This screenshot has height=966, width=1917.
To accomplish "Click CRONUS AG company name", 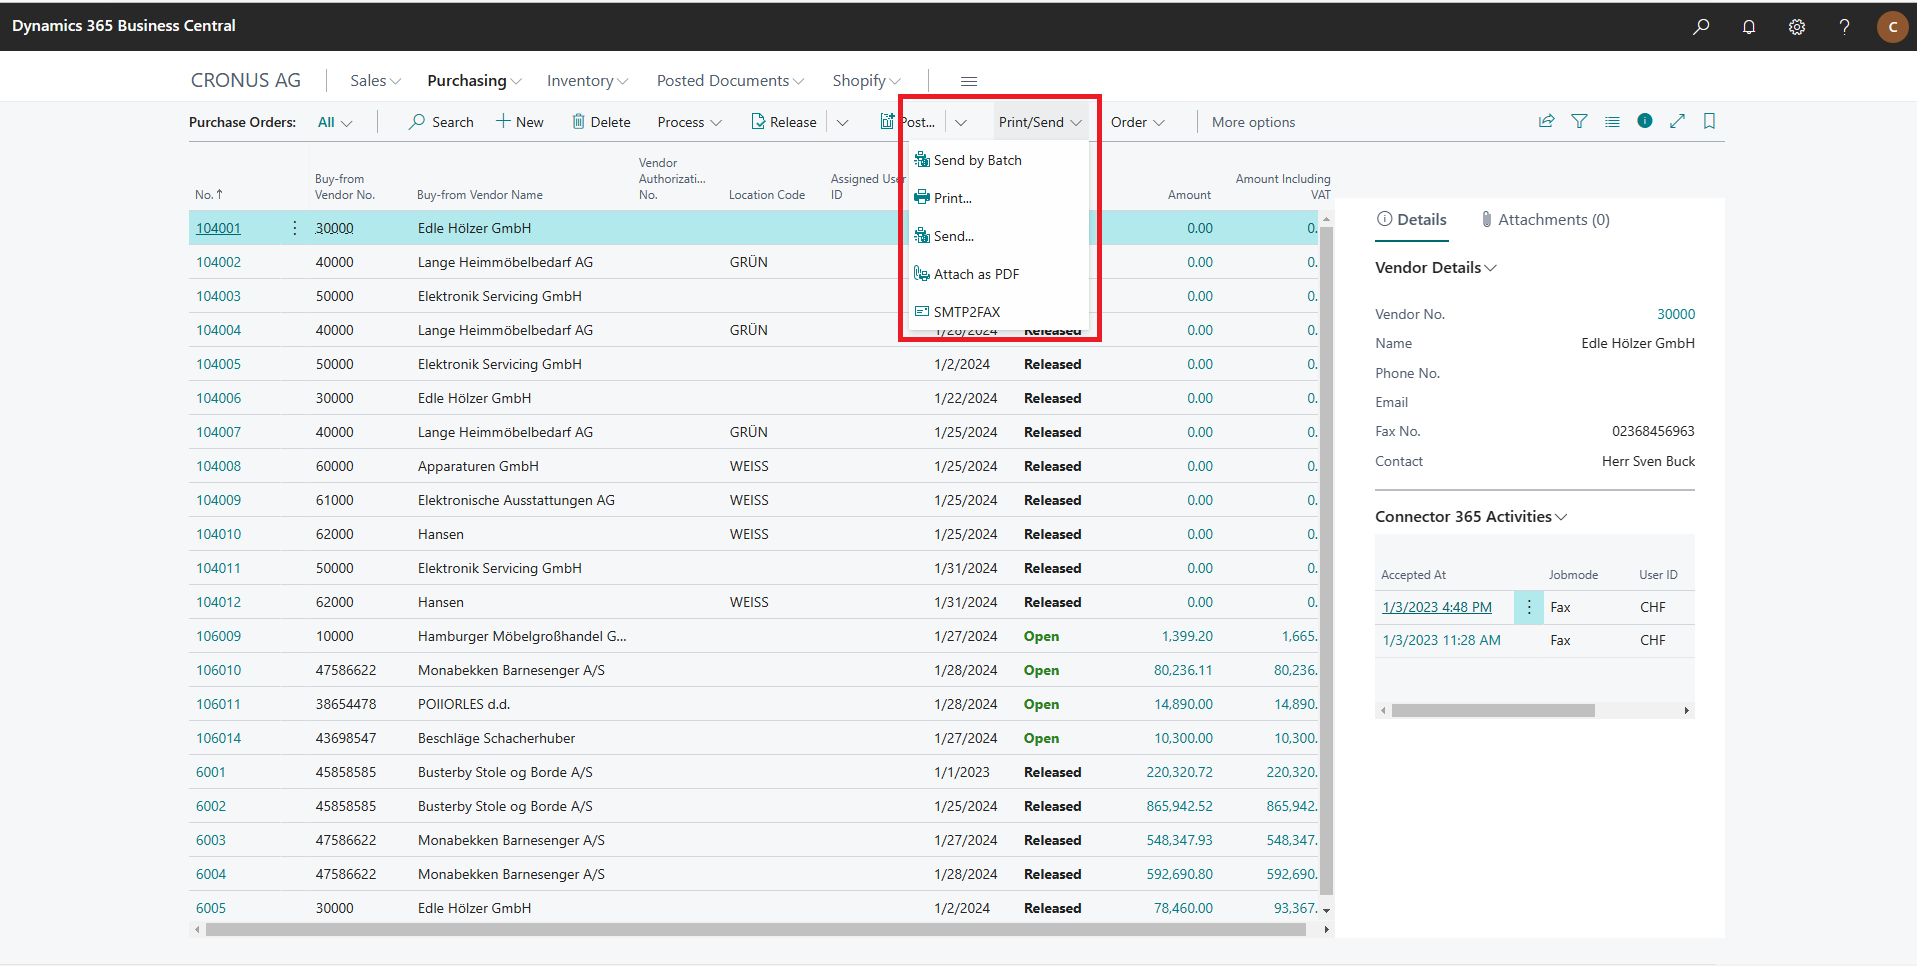I will (x=246, y=80).
